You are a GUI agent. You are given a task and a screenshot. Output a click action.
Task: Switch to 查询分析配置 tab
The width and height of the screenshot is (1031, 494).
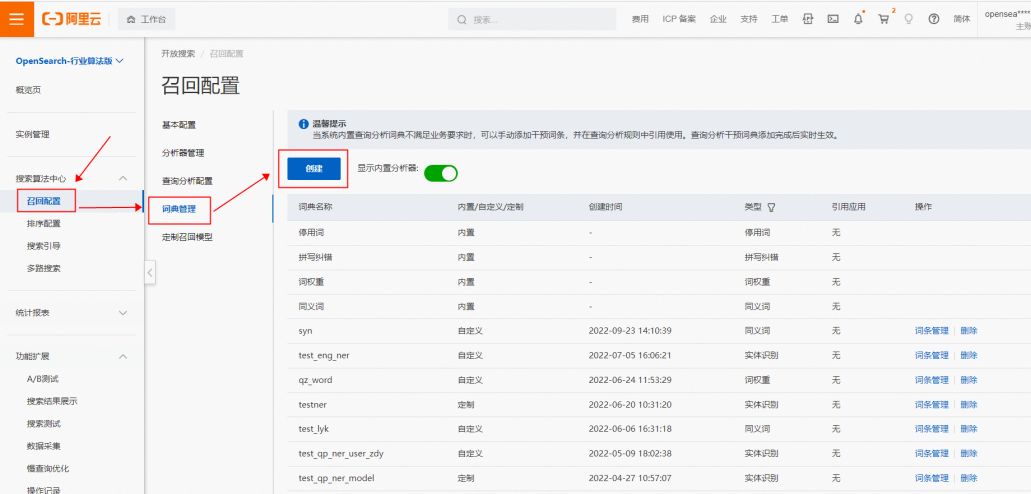click(x=187, y=181)
